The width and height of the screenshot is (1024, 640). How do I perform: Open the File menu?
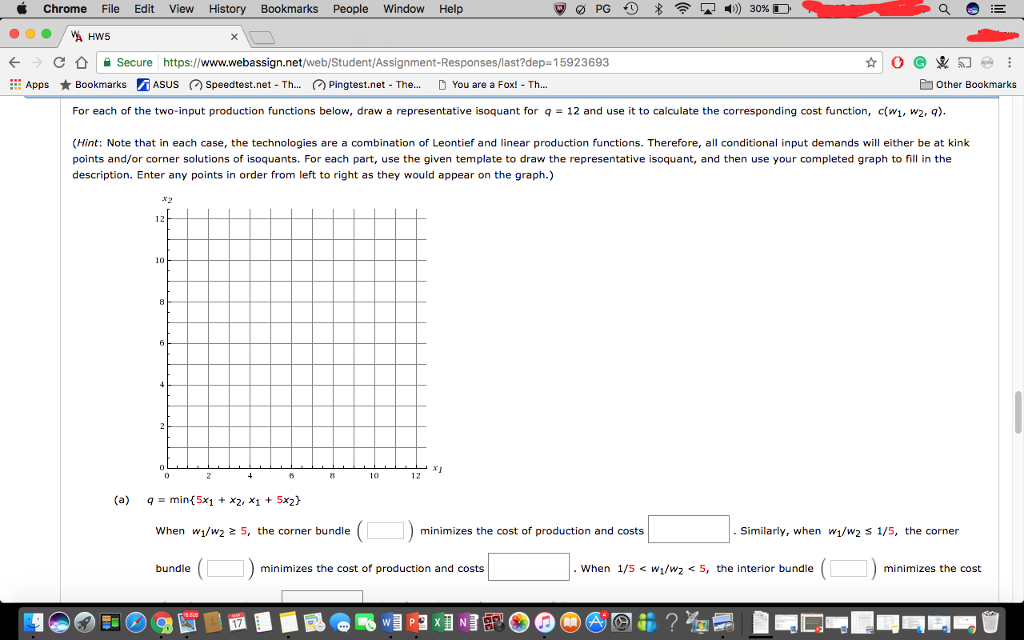(110, 9)
